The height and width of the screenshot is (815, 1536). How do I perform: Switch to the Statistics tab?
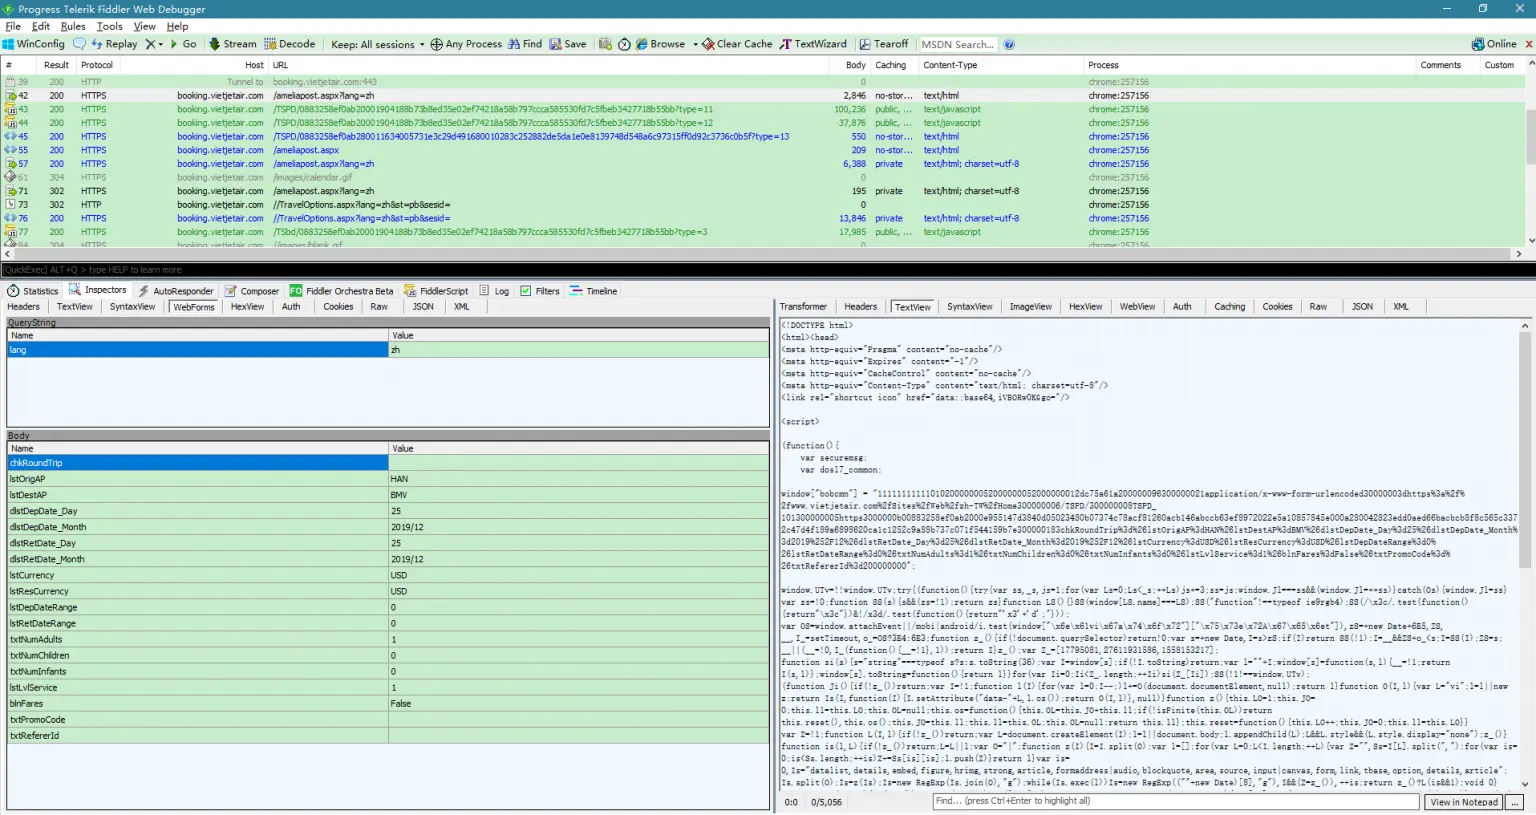(33, 291)
